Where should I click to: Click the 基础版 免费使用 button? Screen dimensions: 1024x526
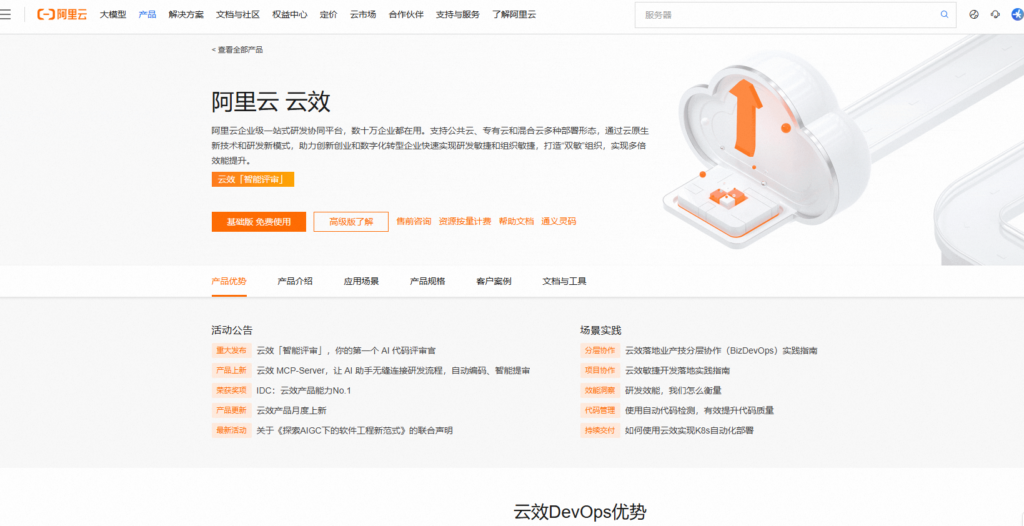pos(258,221)
